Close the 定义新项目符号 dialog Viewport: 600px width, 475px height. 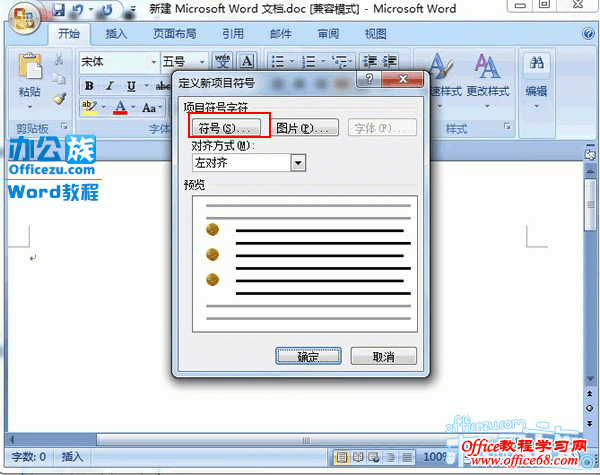(x=403, y=79)
